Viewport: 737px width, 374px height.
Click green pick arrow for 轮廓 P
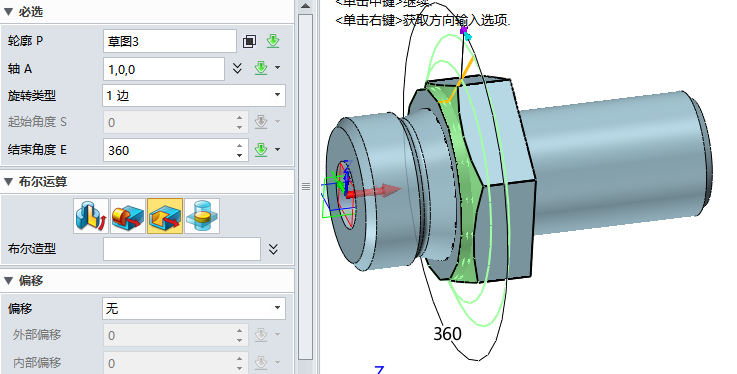(x=273, y=41)
